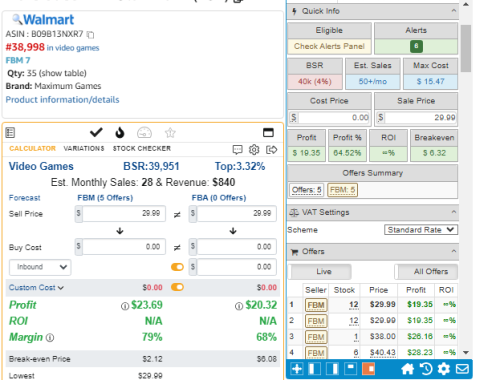Screen dimensions: 500x380
Task: Collapse the Offers section
Action: coord(454,251)
